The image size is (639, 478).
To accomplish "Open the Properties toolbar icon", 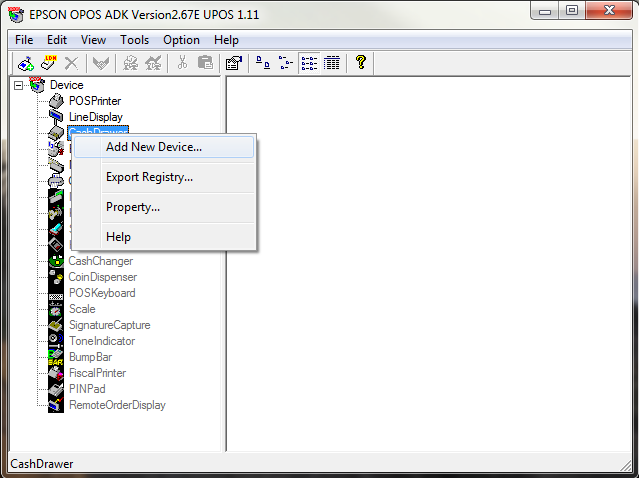I will coord(233,62).
